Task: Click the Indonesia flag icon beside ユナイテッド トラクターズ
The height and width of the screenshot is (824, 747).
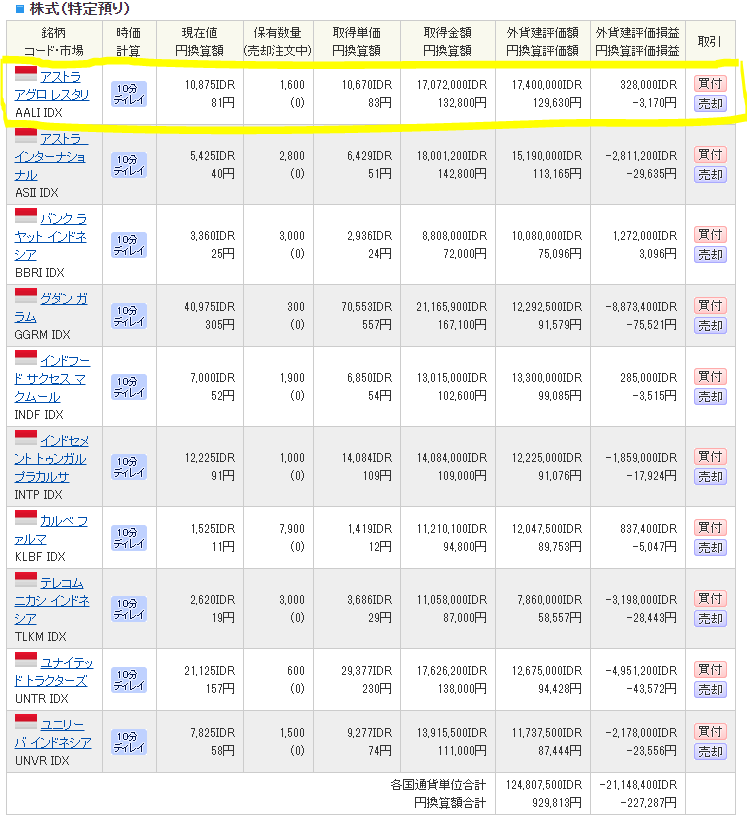Action: click(26, 661)
